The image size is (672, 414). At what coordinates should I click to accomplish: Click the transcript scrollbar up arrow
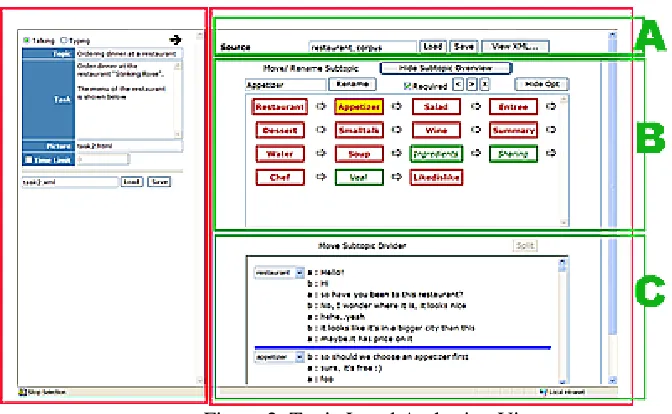[x=563, y=262]
